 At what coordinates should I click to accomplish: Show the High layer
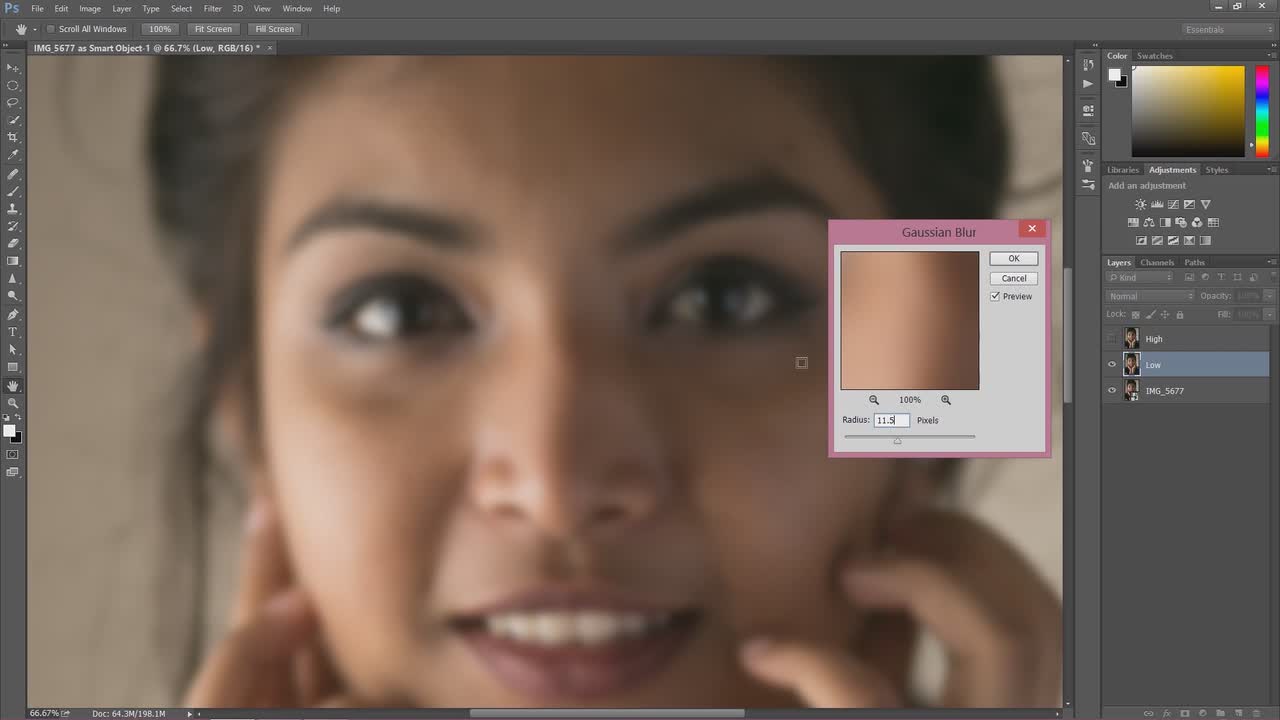click(x=1112, y=339)
